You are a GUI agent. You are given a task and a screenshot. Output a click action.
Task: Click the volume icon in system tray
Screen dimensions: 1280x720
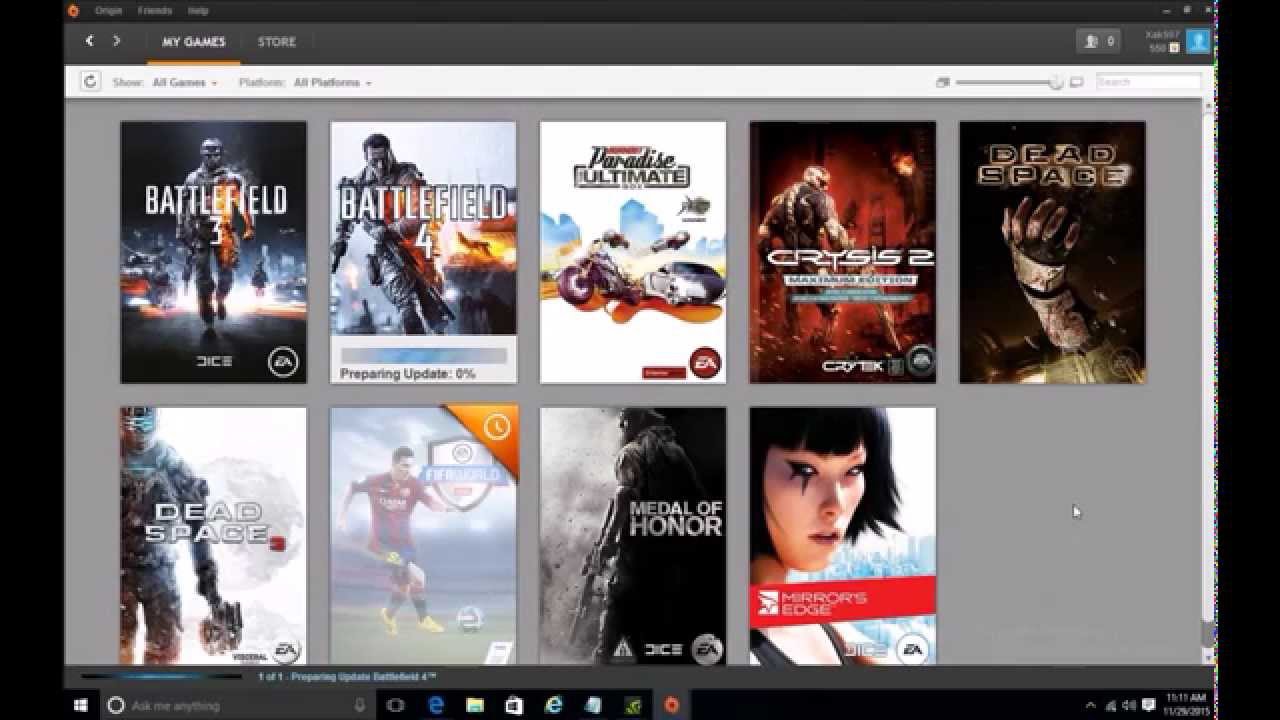click(1129, 705)
